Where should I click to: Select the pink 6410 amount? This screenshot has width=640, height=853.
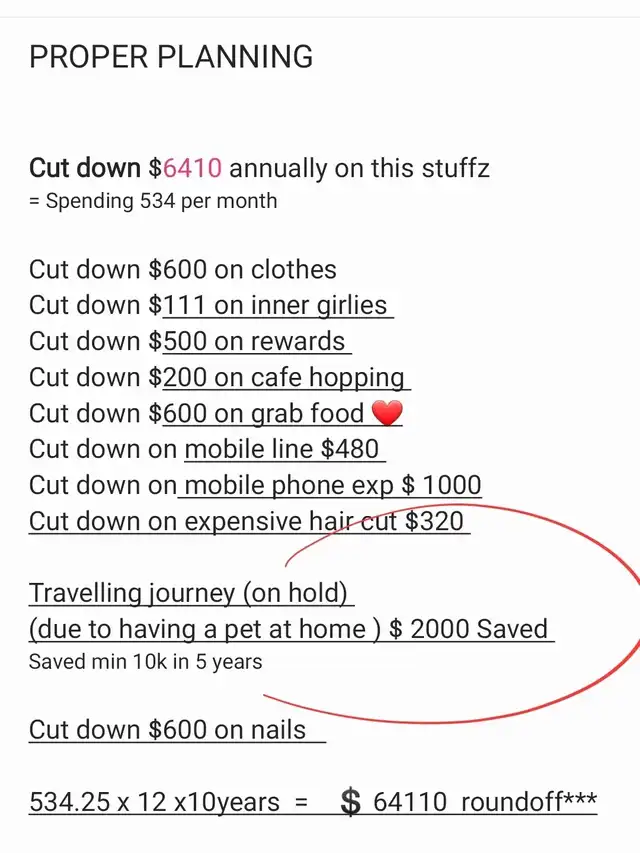193,167
